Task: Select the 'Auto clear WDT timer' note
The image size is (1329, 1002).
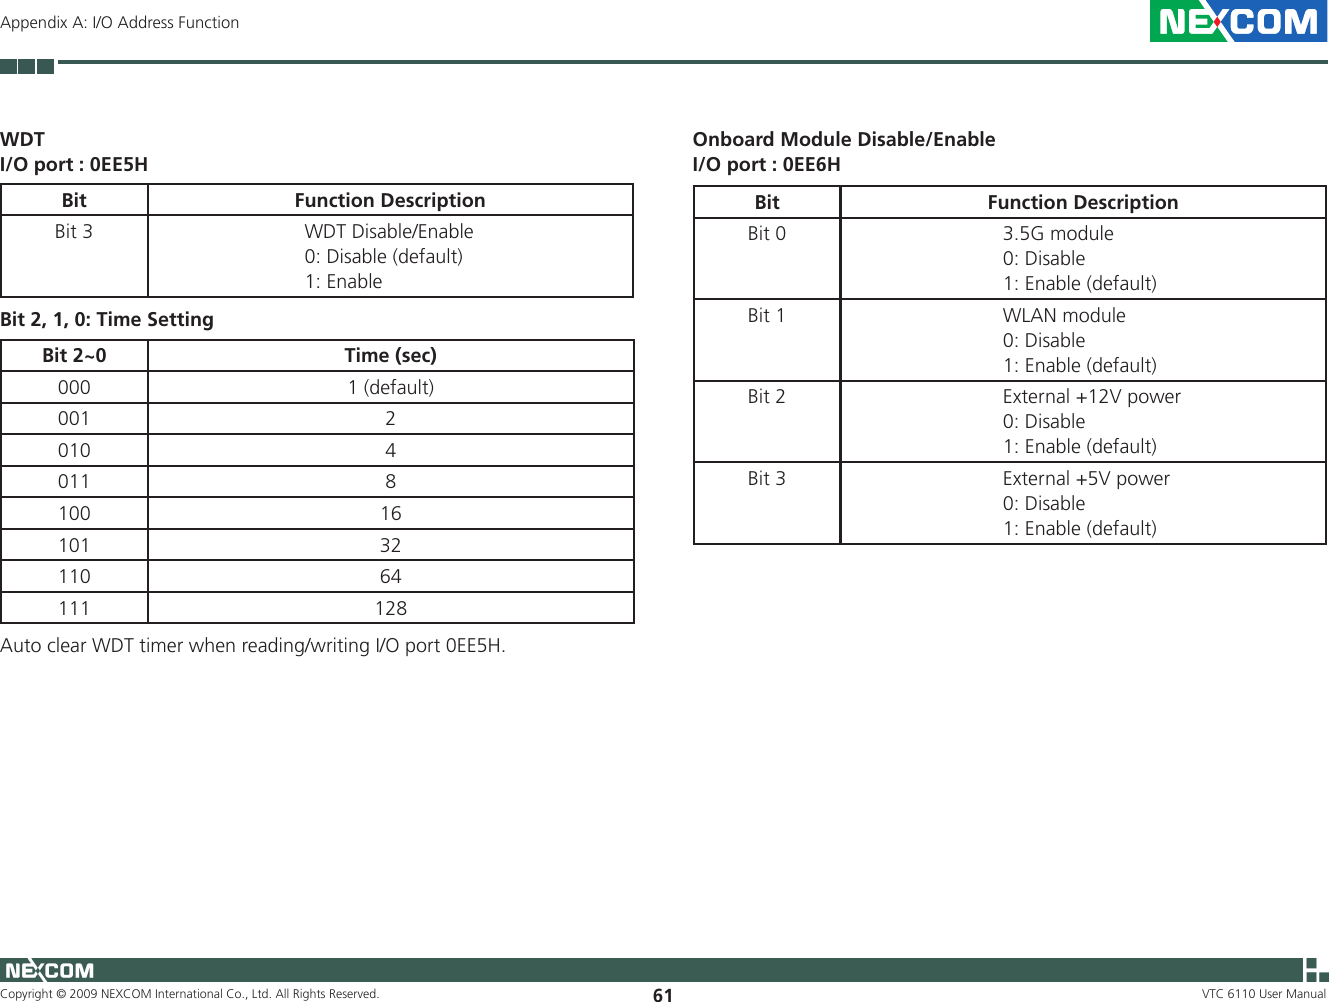Action: coord(253,645)
